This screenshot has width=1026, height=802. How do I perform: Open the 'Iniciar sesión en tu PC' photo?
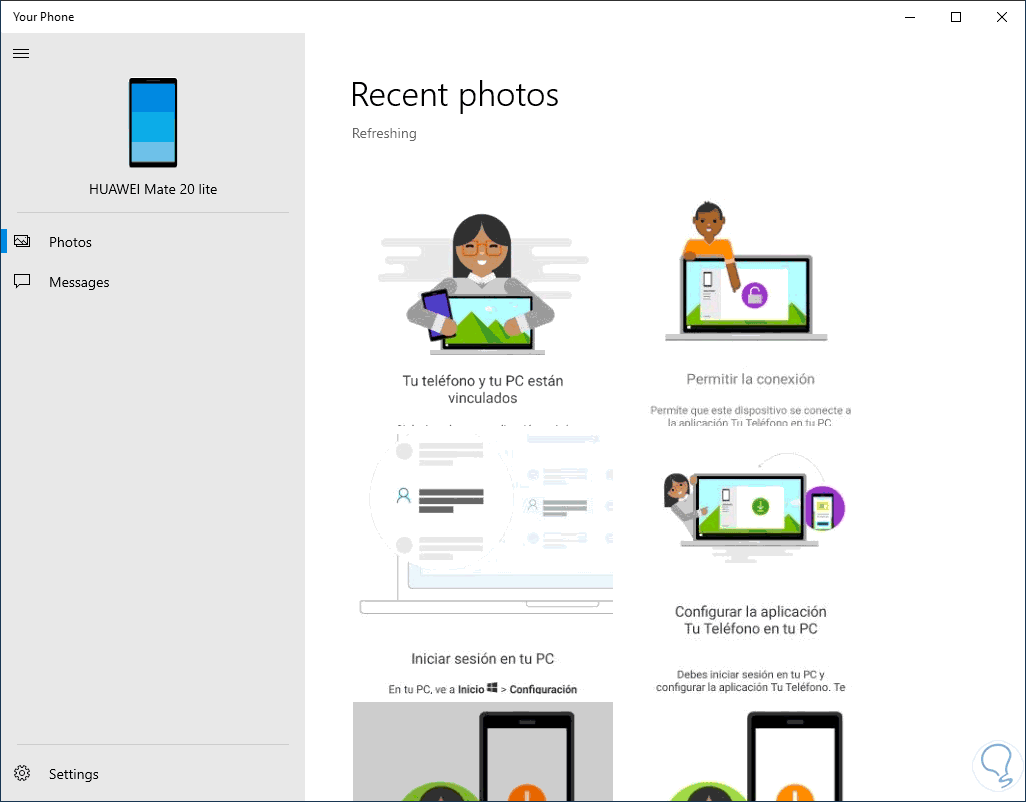[483, 563]
